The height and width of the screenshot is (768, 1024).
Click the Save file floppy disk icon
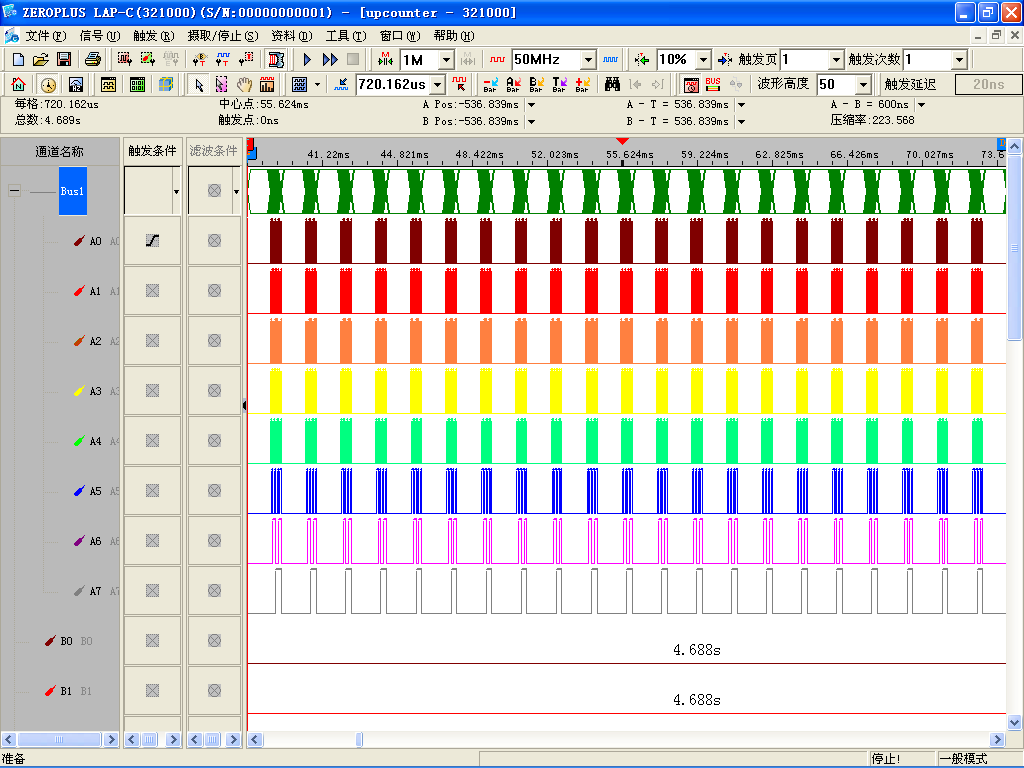pyautogui.click(x=63, y=60)
